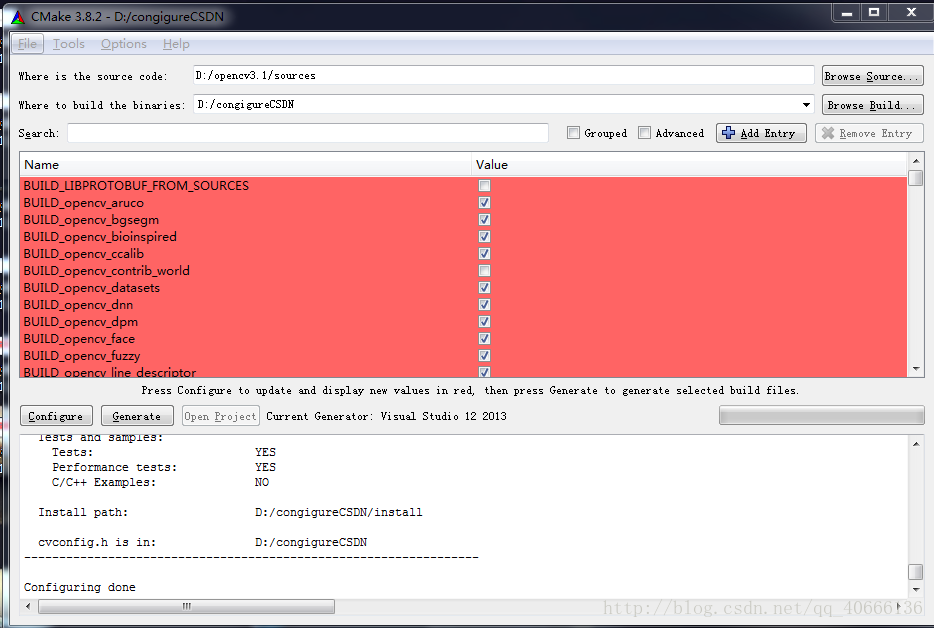Open the Help menu
Screen dimensions: 934x628
176,44
